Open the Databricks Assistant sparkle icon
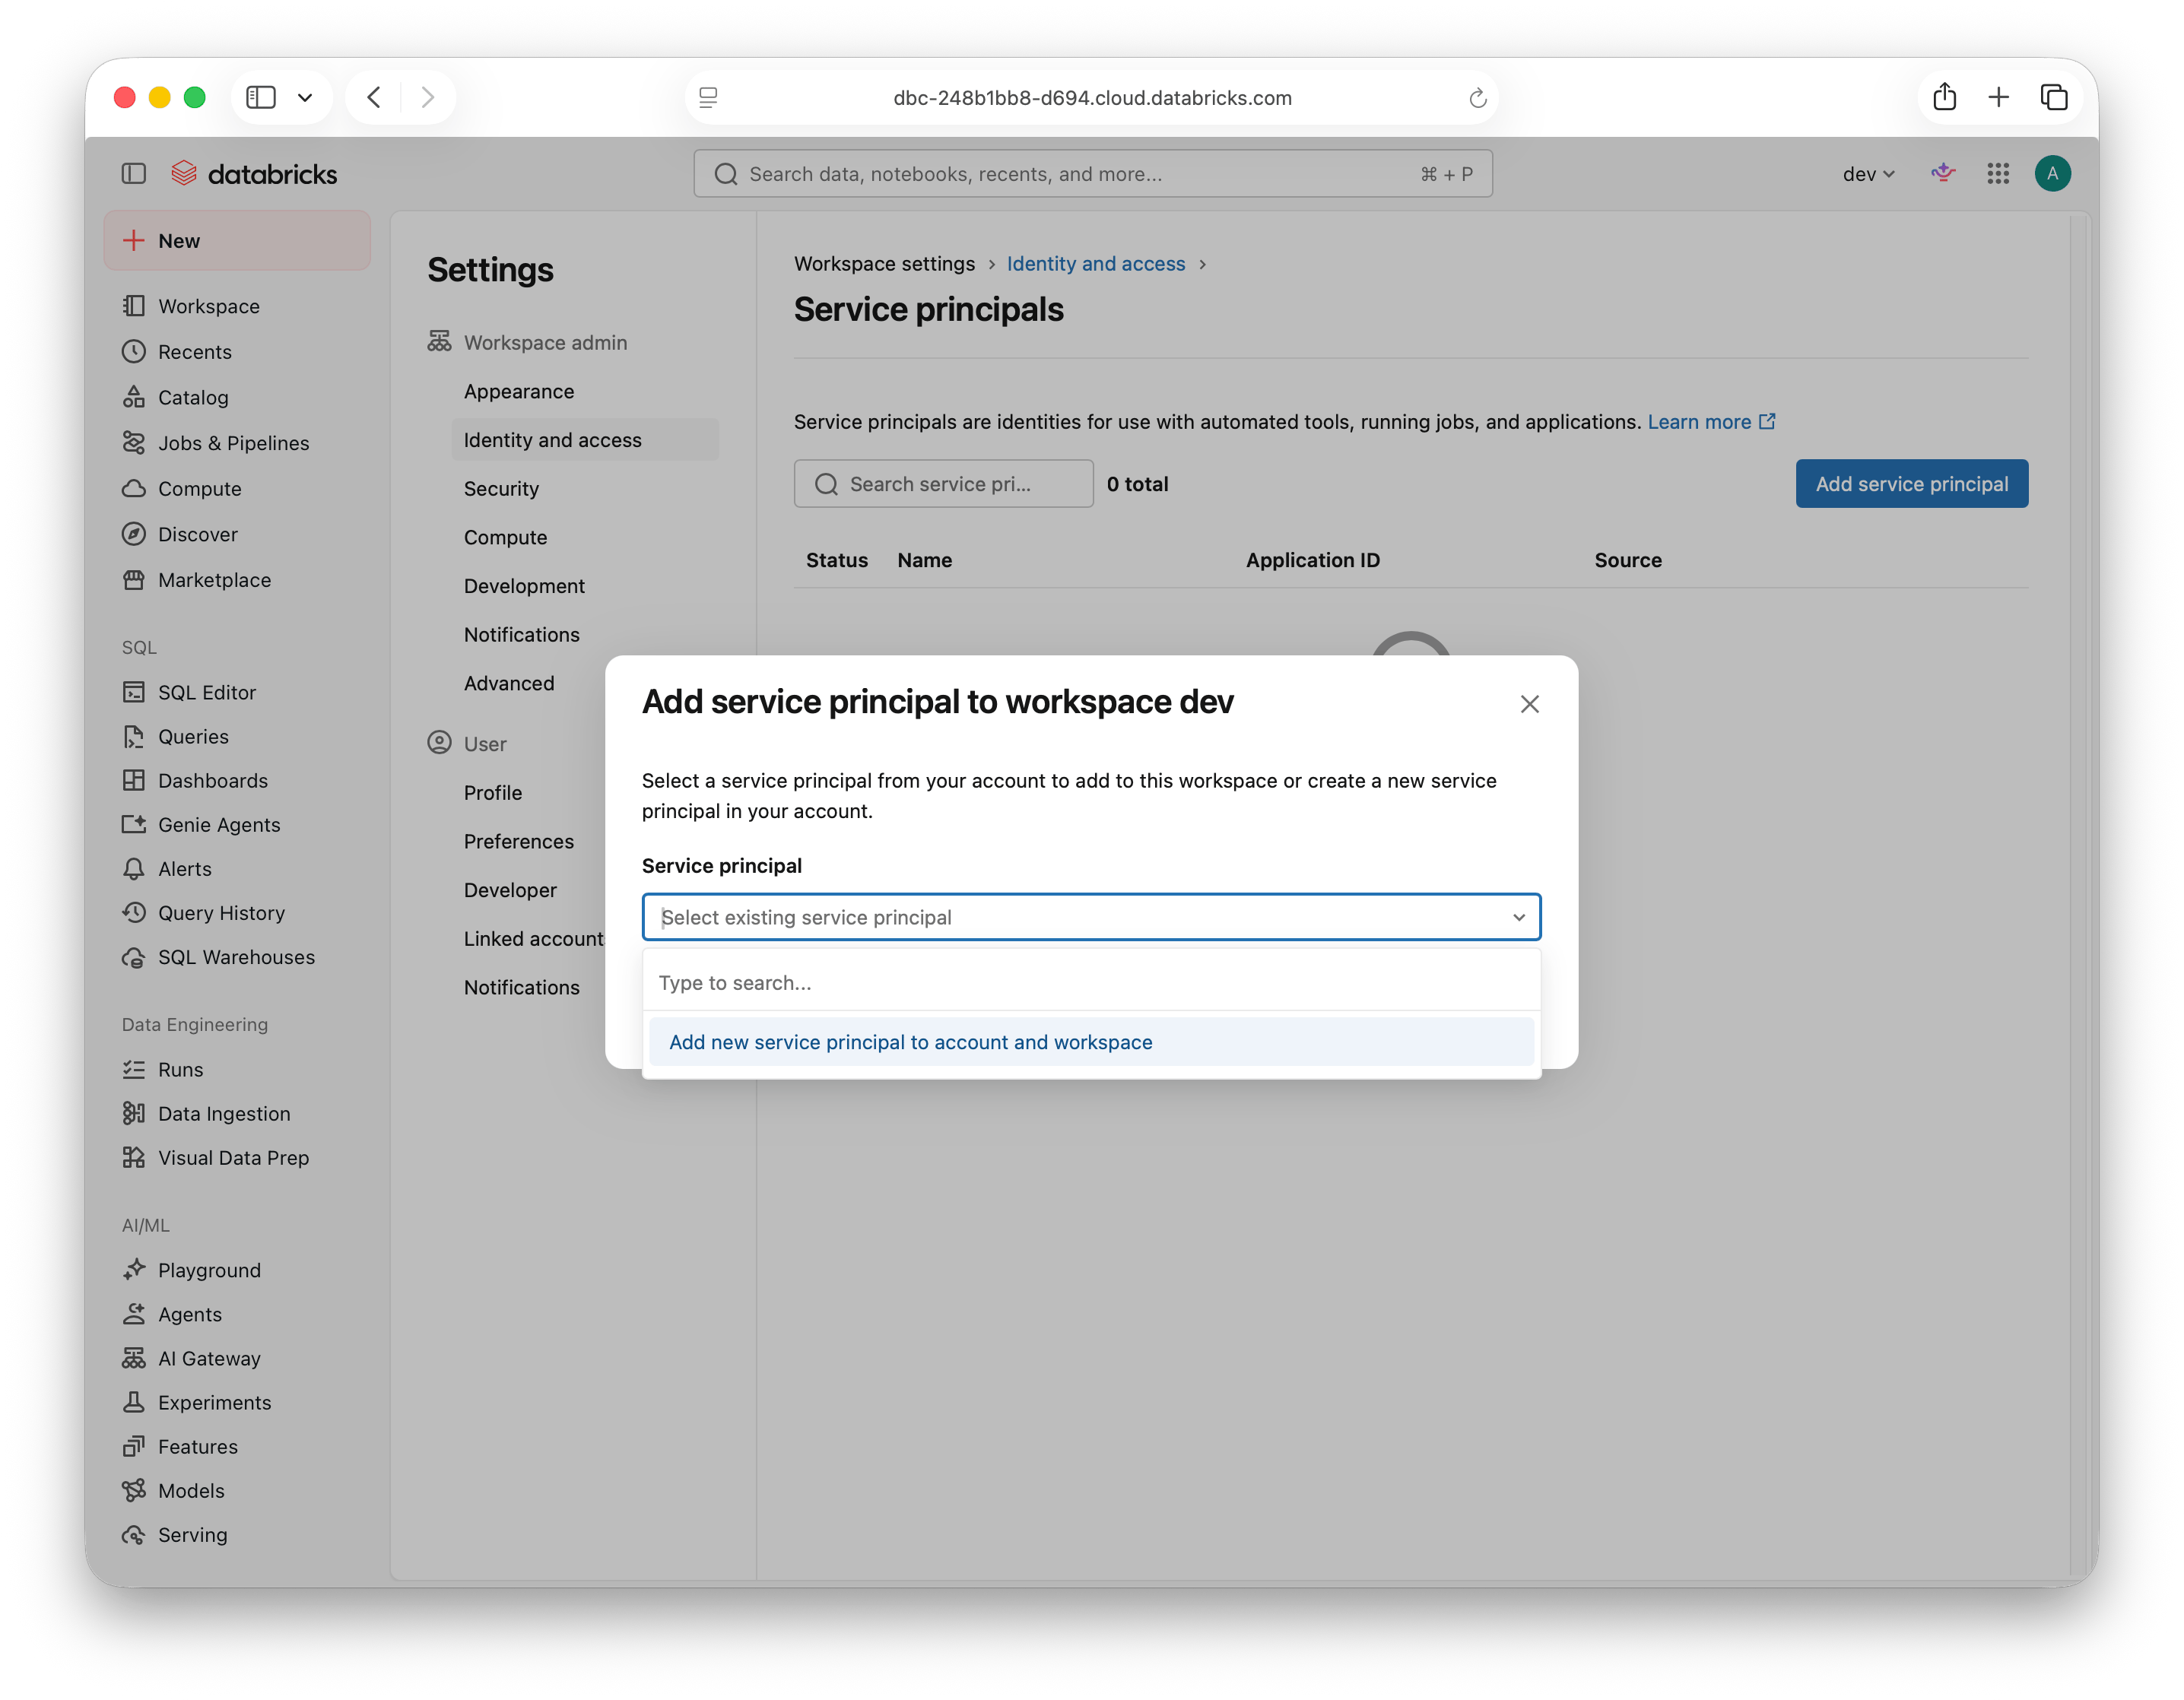Image resolution: width=2184 pixels, height=1700 pixels. pyautogui.click(x=1942, y=174)
